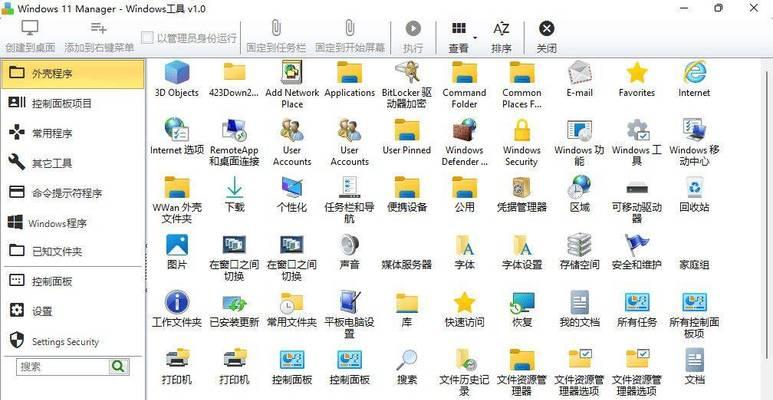
Task: Switch to 命令提示符程序 category
Action: click(72, 193)
